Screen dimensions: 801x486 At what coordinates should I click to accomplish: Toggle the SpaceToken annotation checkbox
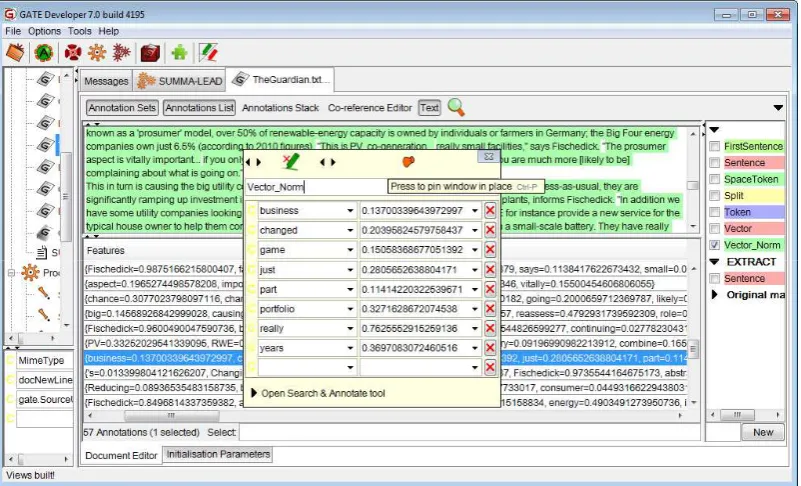715,179
